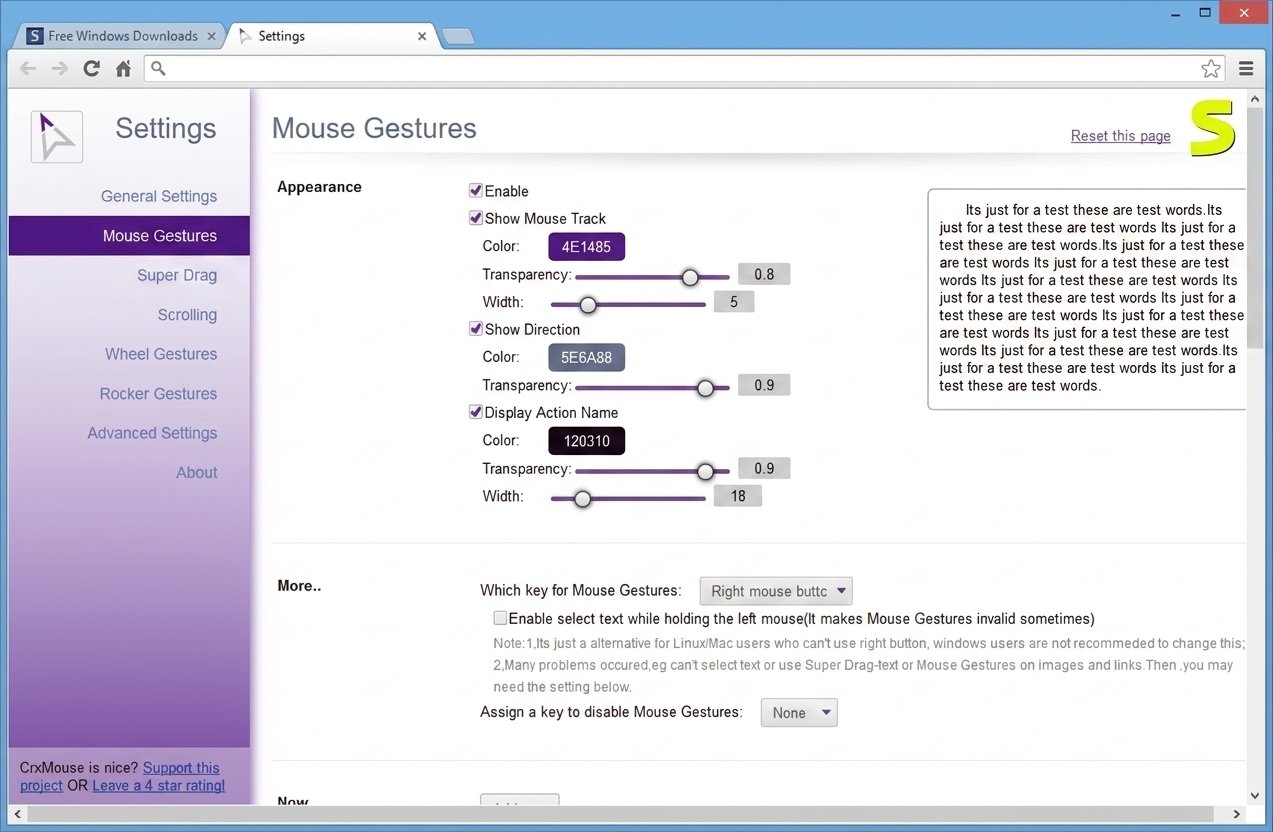The height and width of the screenshot is (832, 1273).
Task: Click the Reset this page link
Action: pos(1120,136)
